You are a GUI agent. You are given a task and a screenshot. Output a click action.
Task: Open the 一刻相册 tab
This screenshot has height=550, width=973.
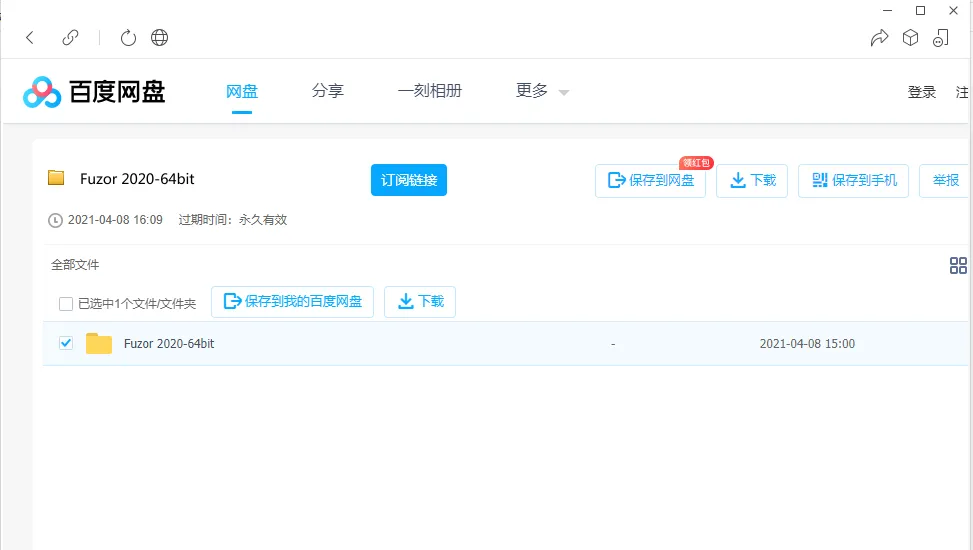pyautogui.click(x=430, y=91)
